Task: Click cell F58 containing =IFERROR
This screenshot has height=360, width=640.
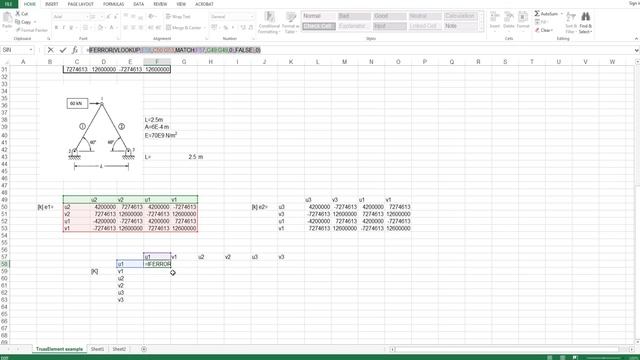Action: (157, 264)
